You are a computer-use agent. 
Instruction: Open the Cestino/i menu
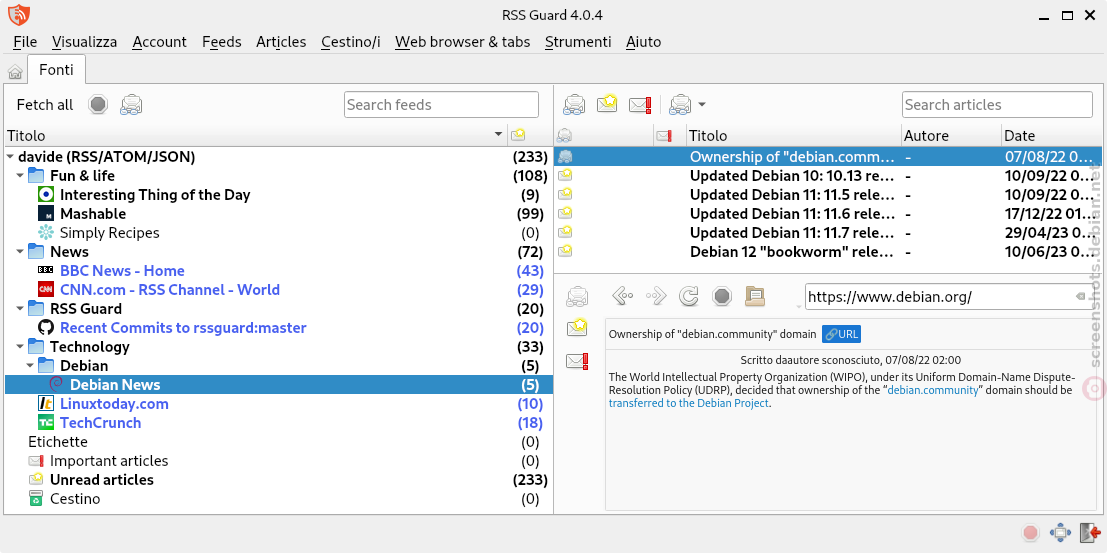(x=350, y=42)
